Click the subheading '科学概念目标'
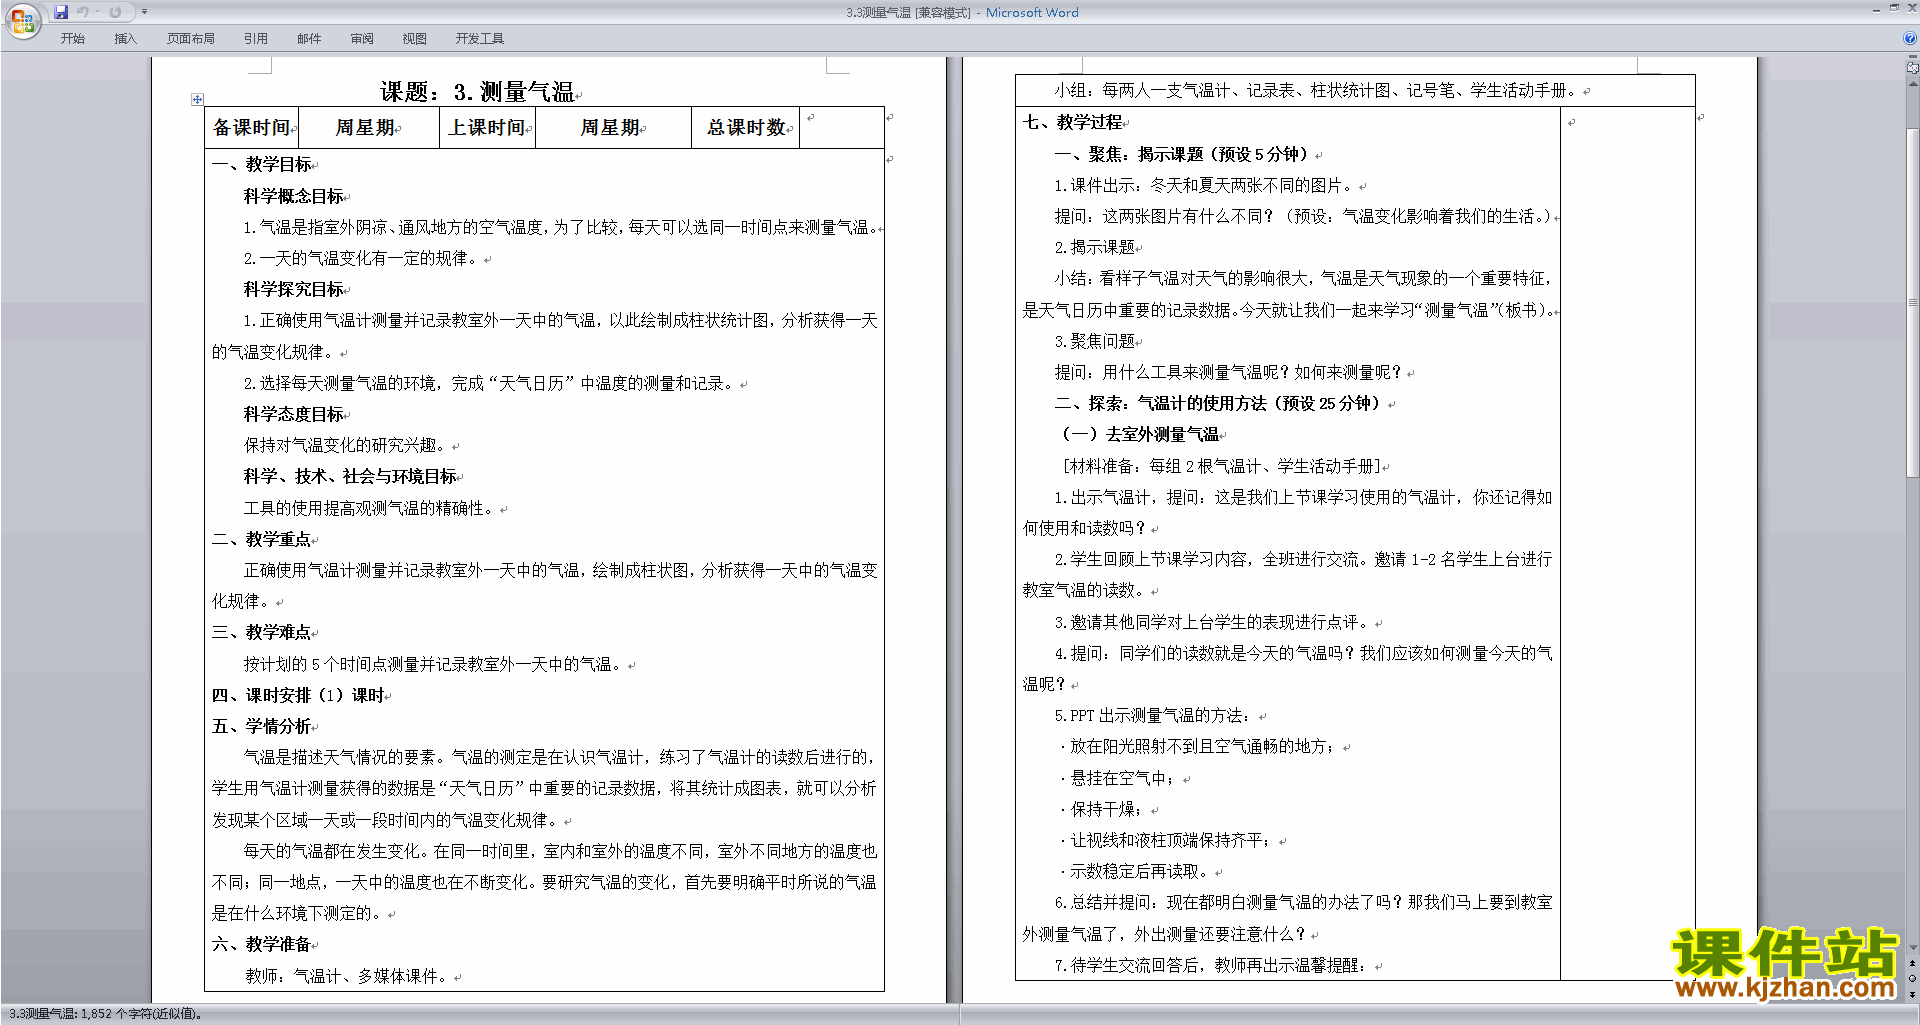 [294, 196]
